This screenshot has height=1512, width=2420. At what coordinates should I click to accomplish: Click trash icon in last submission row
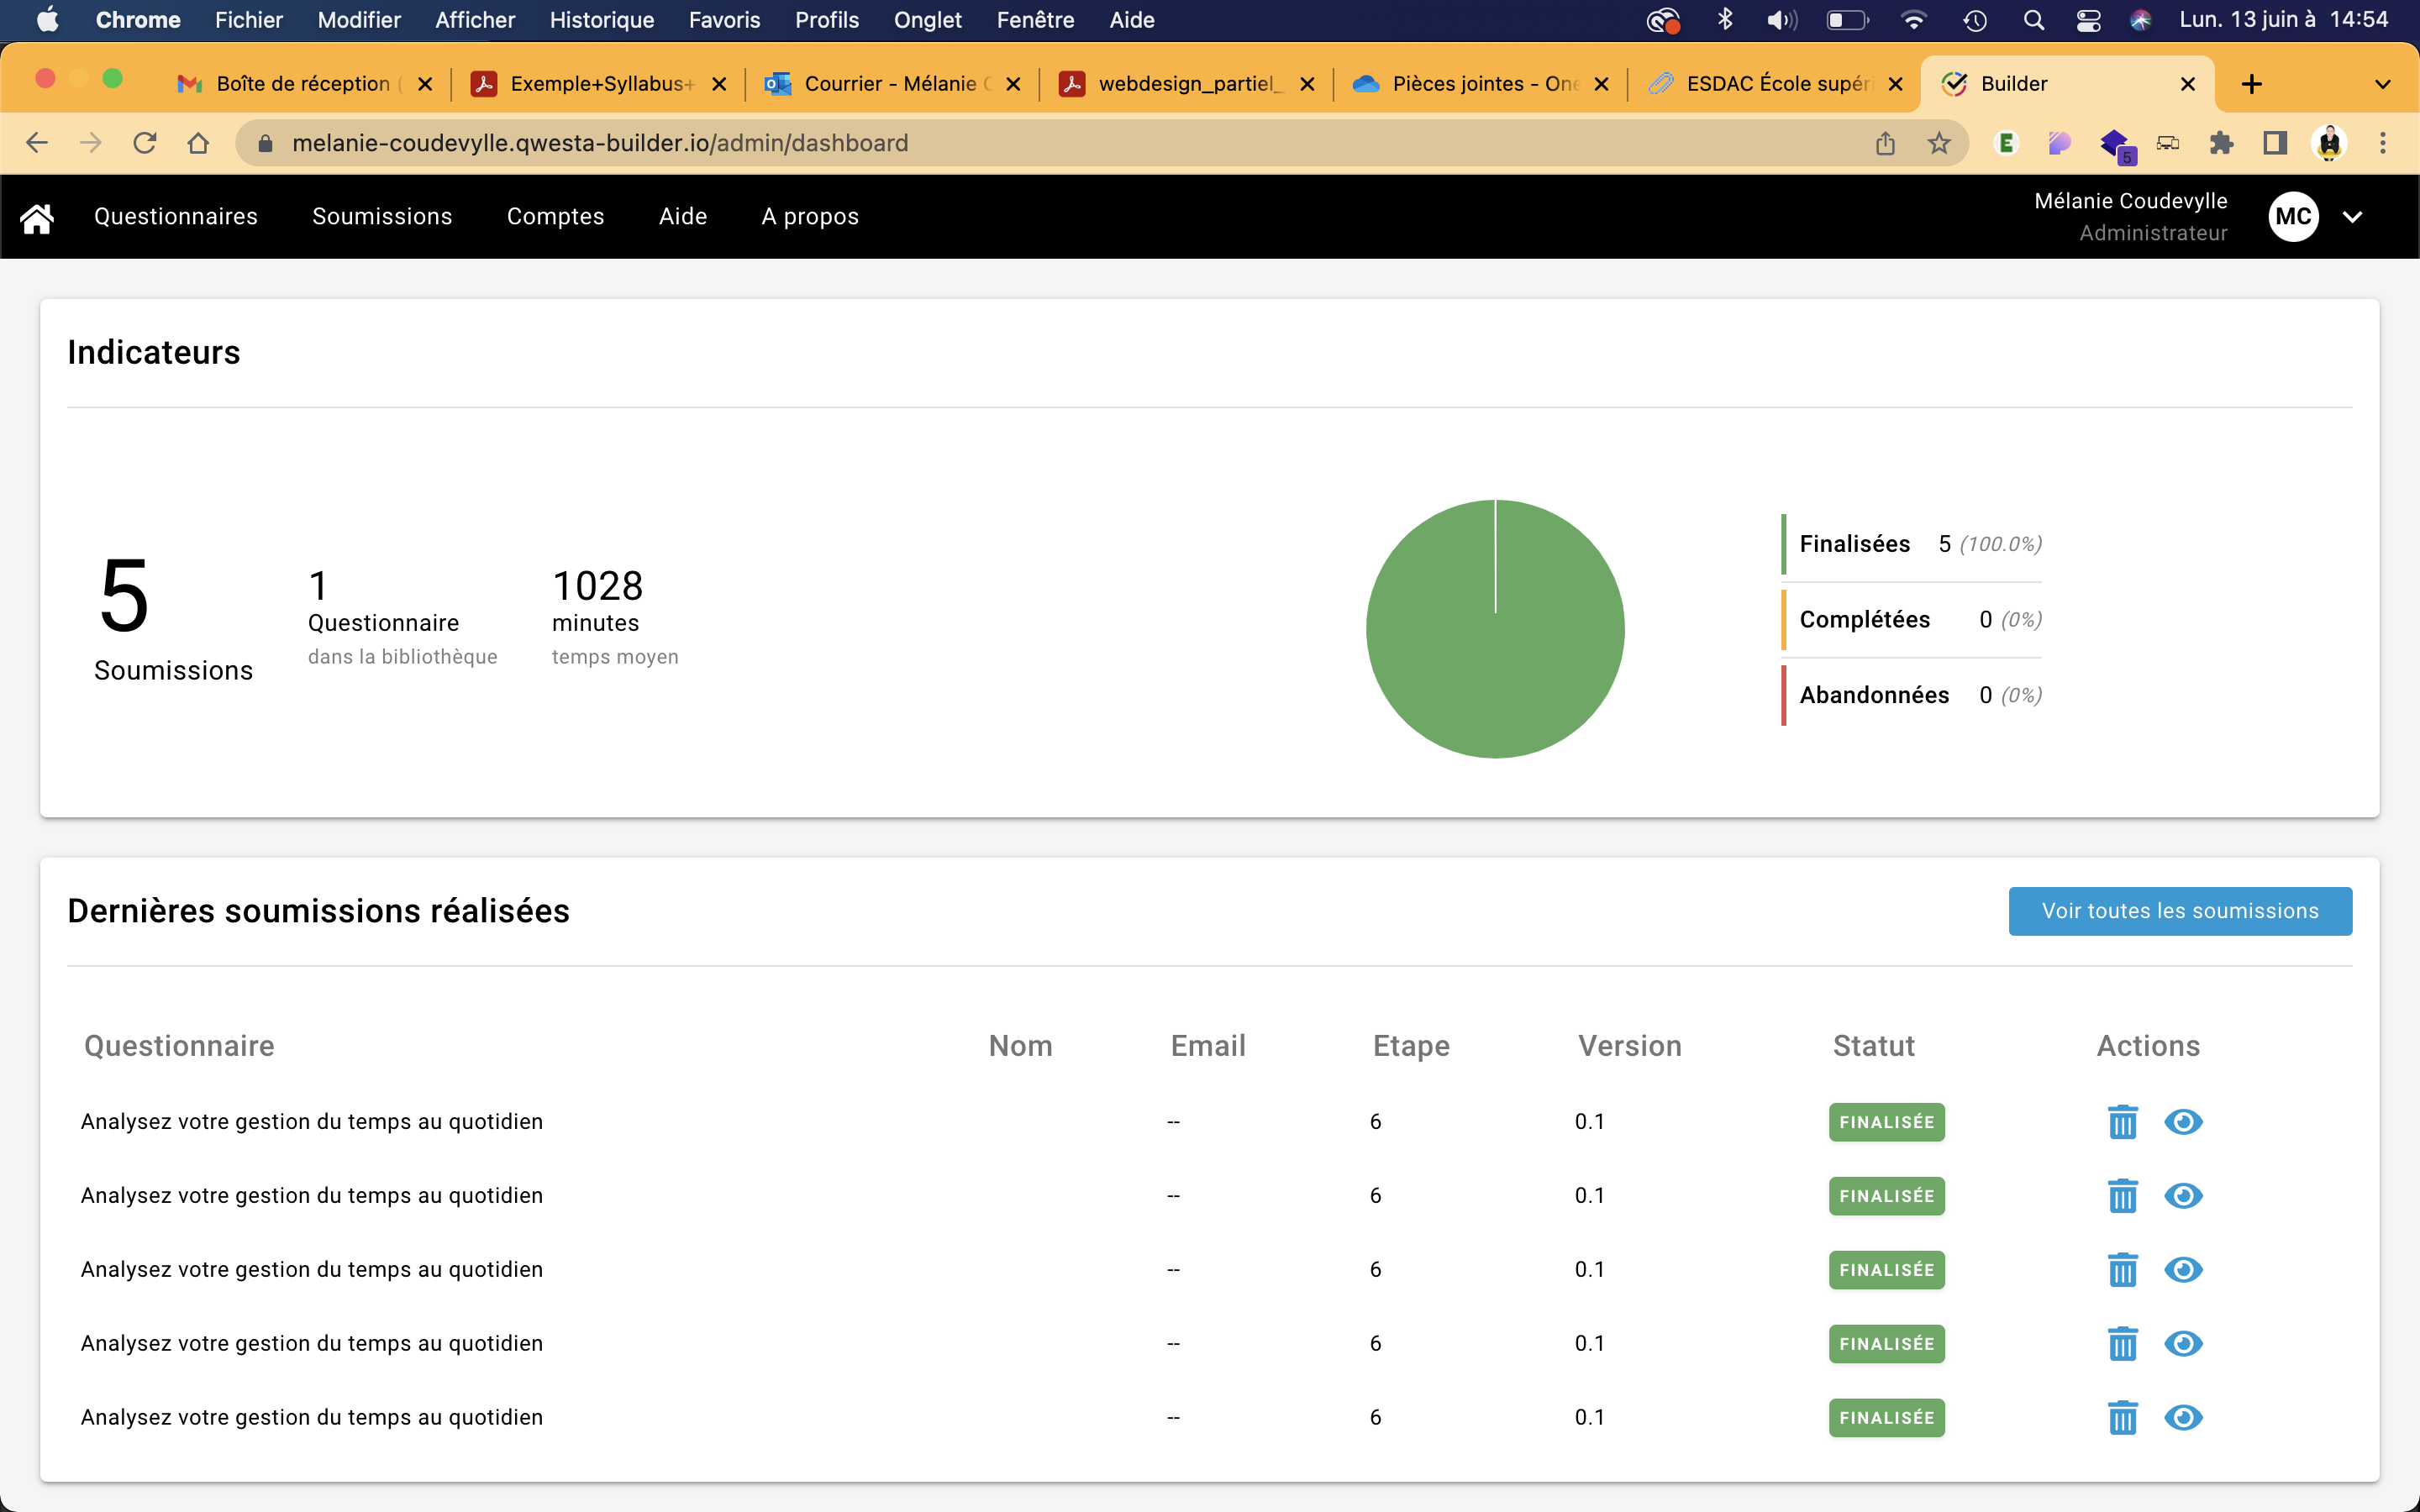pos(2122,1418)
